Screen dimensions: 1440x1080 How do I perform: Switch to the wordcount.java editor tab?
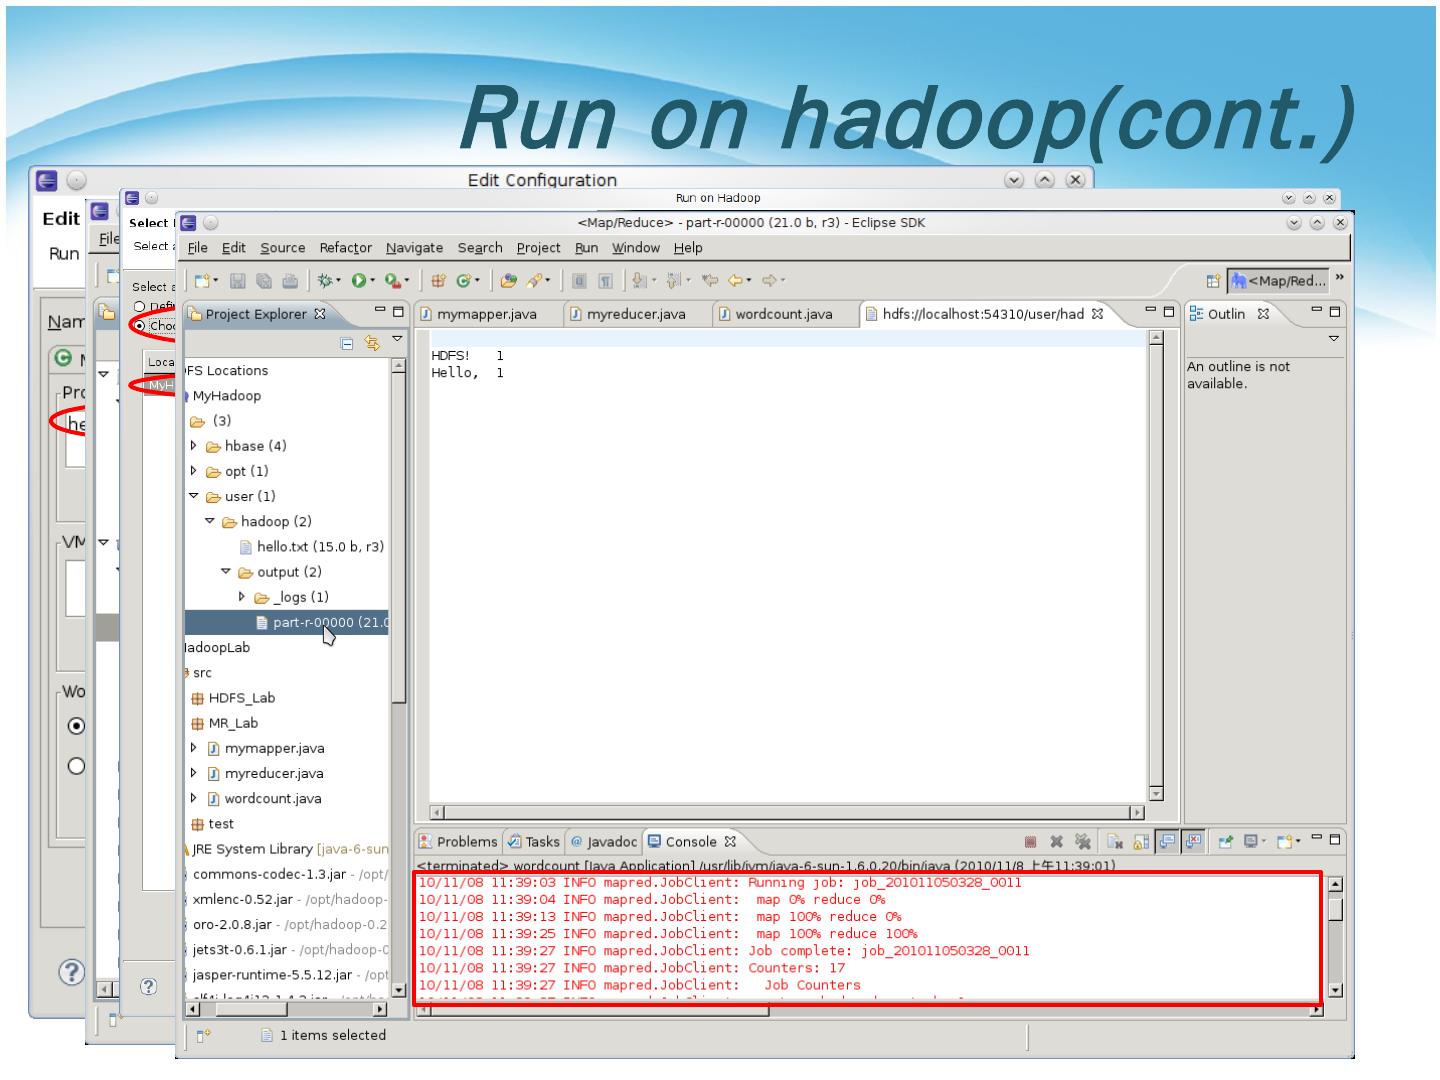click(784, 314)
